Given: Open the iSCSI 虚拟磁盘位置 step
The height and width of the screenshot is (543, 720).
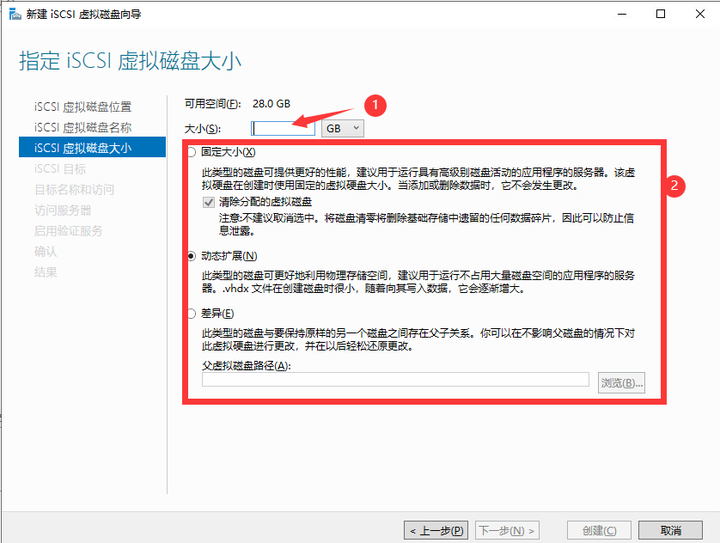Looking at the screenshot, I should (x=83, y=107).
